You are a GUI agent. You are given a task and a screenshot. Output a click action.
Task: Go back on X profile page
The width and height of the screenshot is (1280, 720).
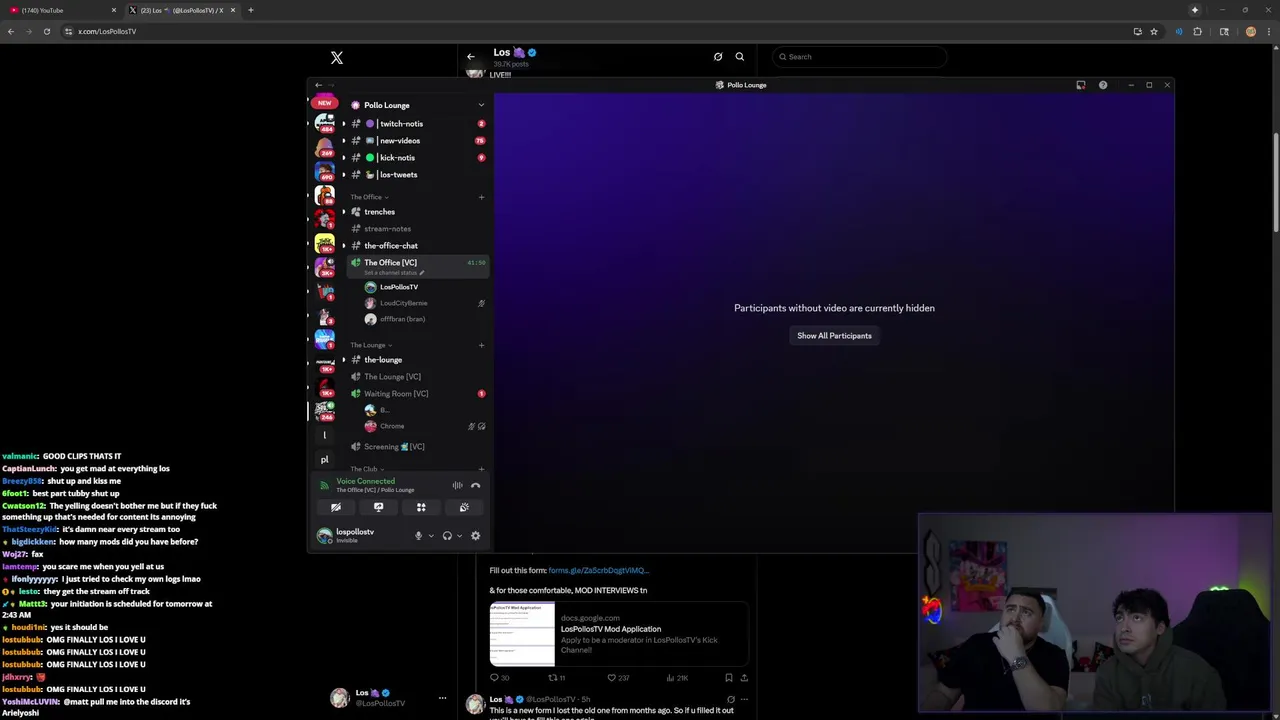pyautogui.click(x=471, y=57)
